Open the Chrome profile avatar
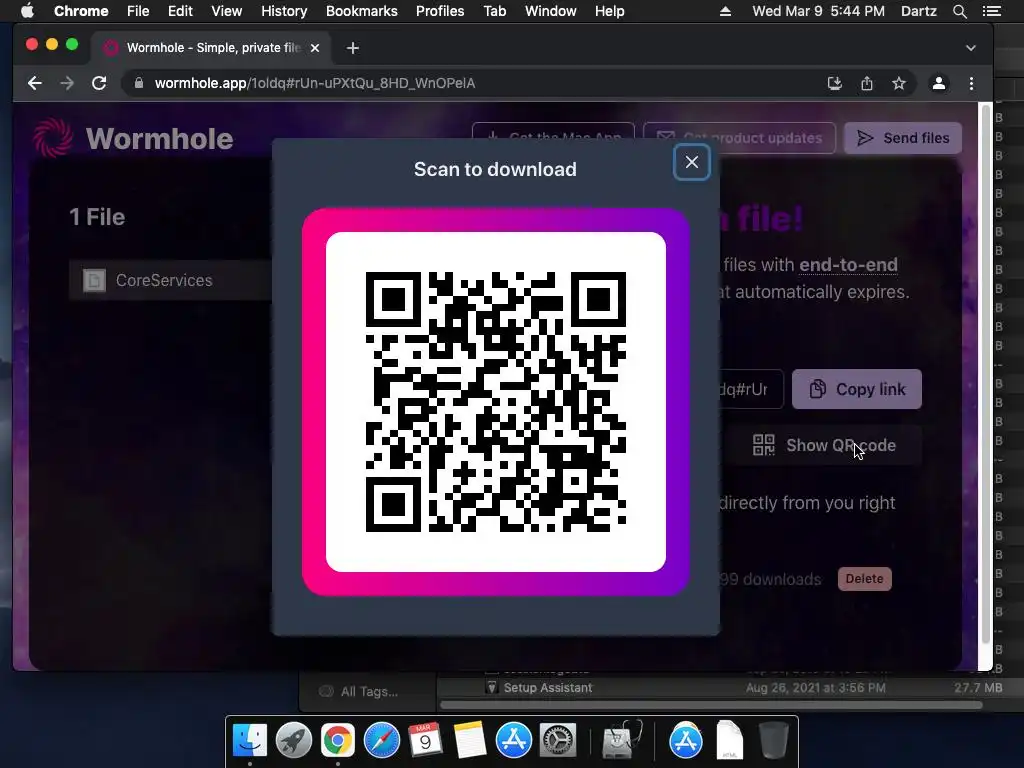This screenshot has width=1024, height=768. 939,83
